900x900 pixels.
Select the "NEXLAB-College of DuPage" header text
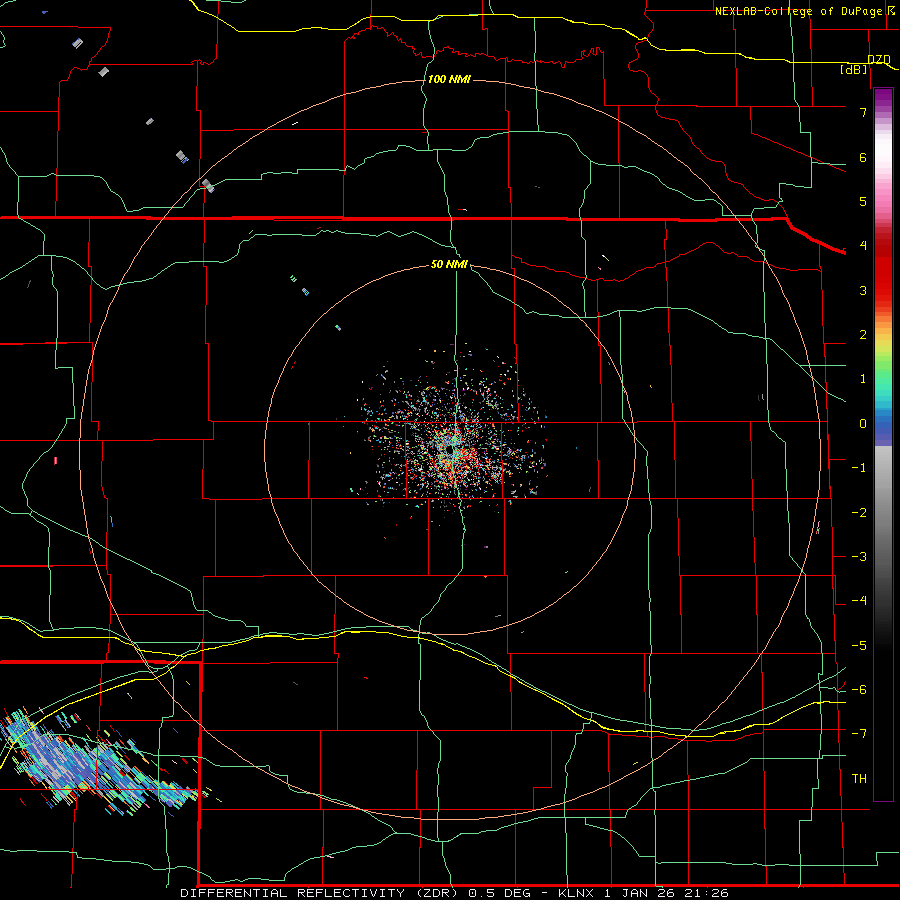[798, 11]
